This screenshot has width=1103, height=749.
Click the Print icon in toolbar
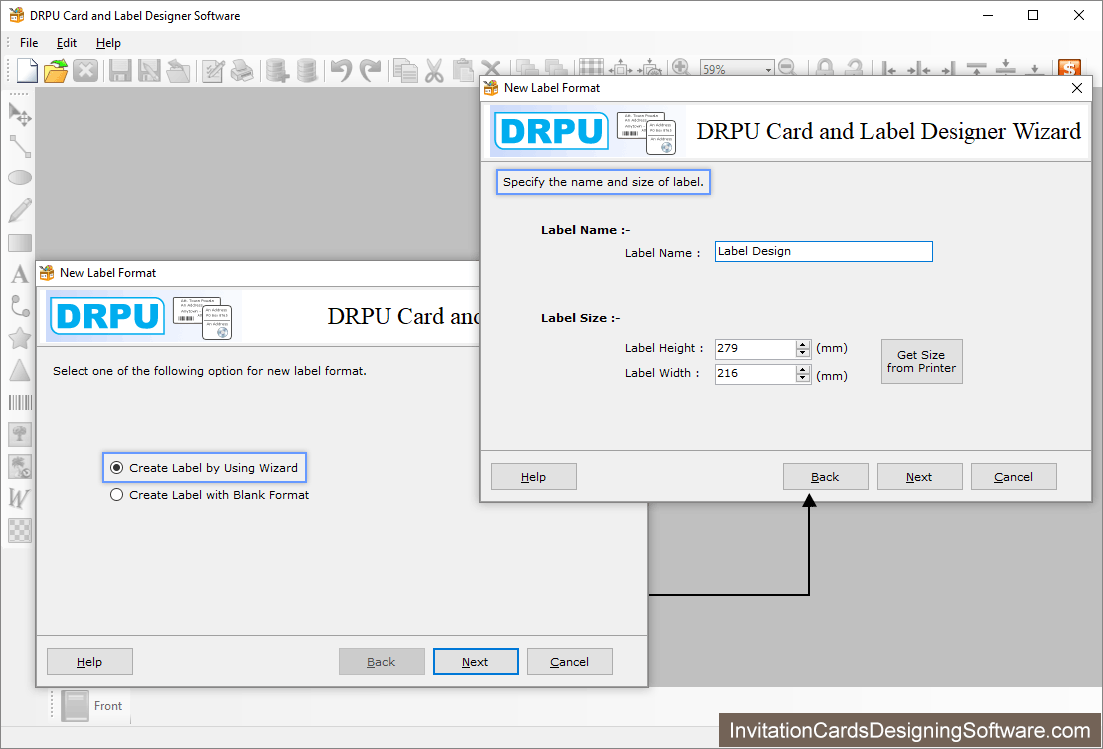242,70
